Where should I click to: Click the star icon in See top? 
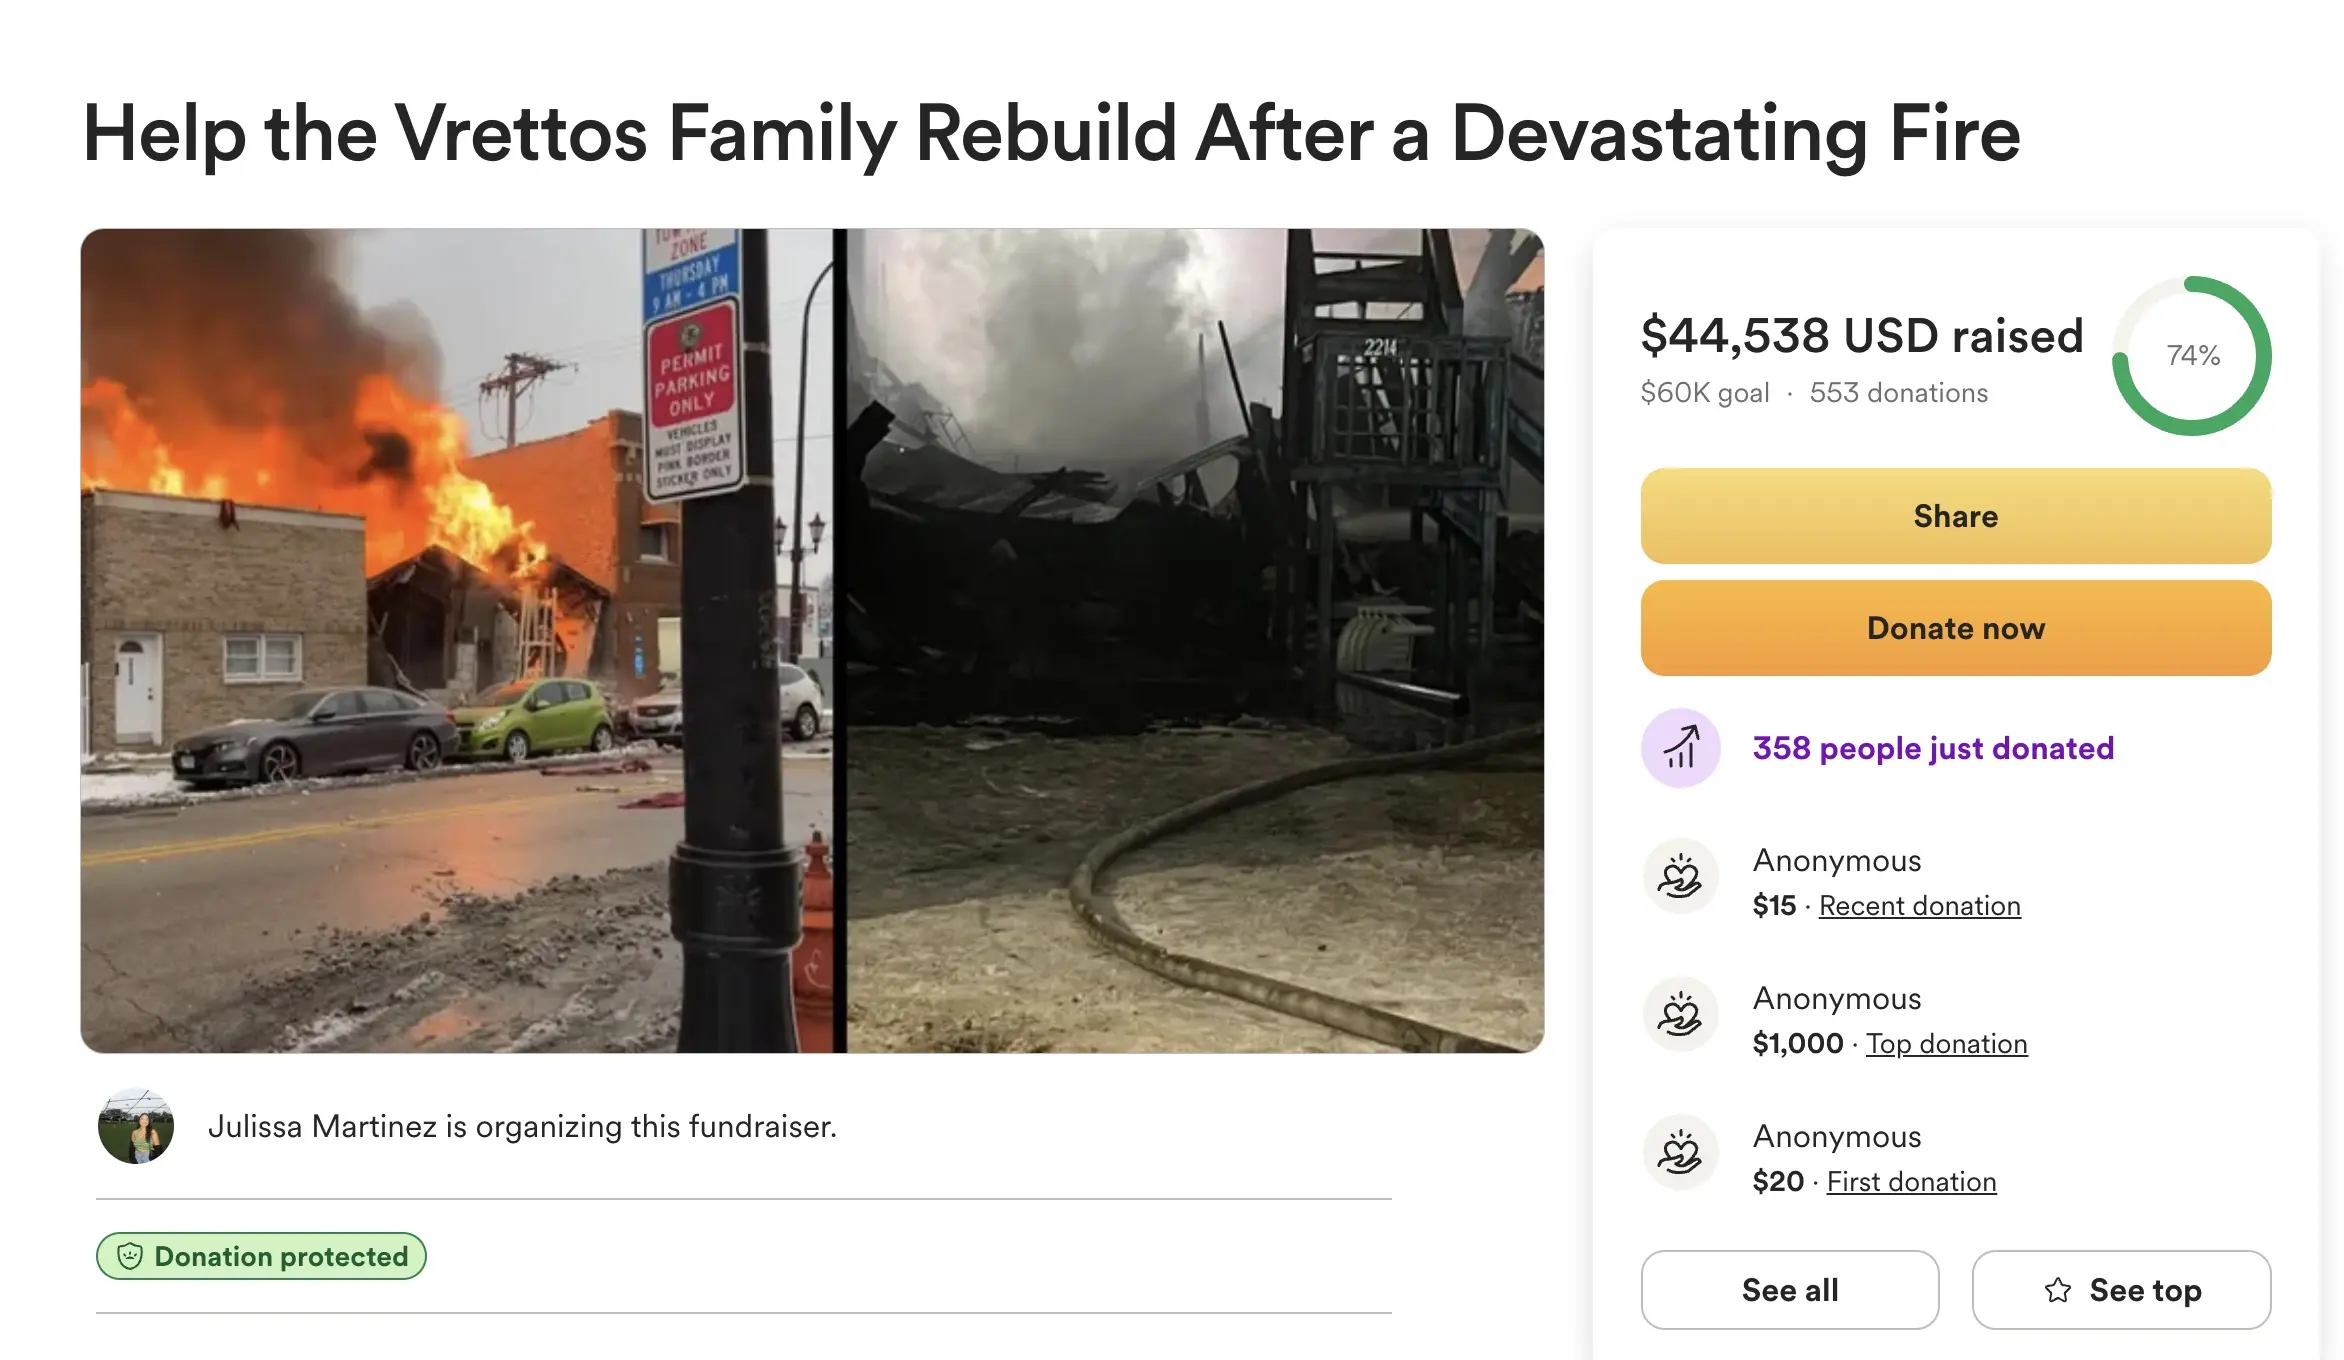pos(2058,1290)
